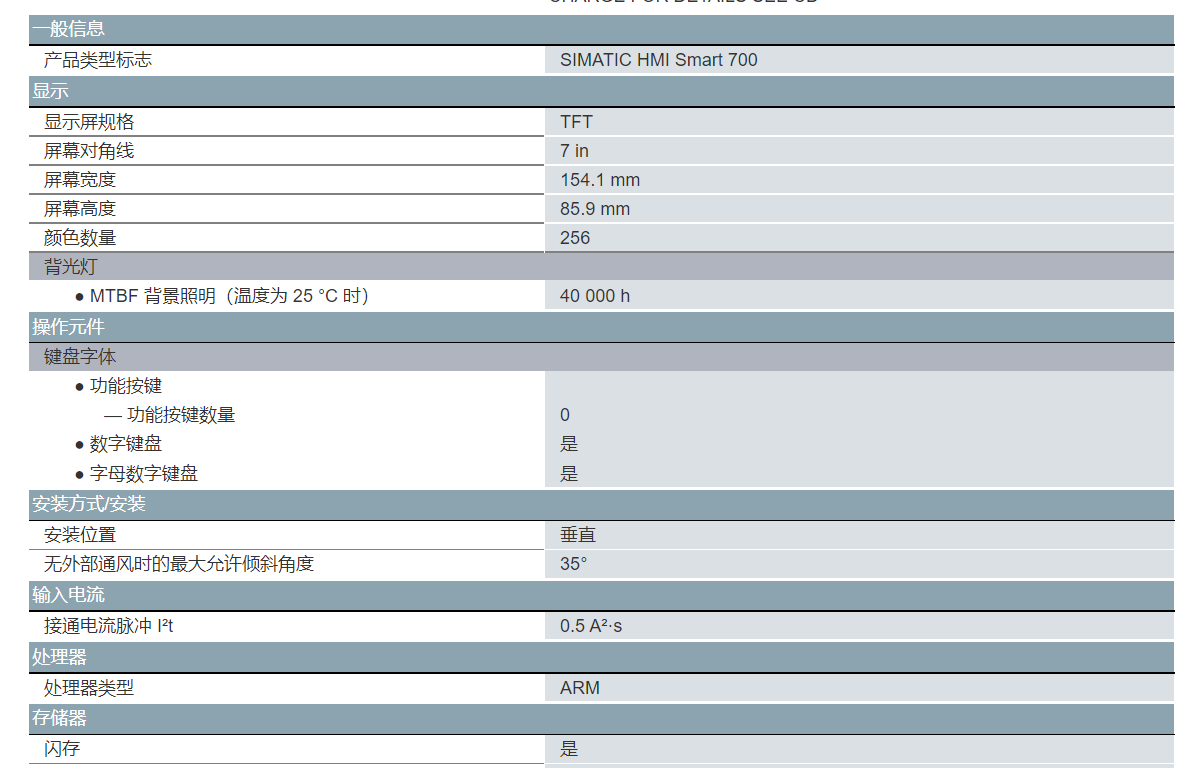The width and height of the screenshot is (1190, 768).
Task: Click the 安装方式/安装 section header
Action: (89, 505)
